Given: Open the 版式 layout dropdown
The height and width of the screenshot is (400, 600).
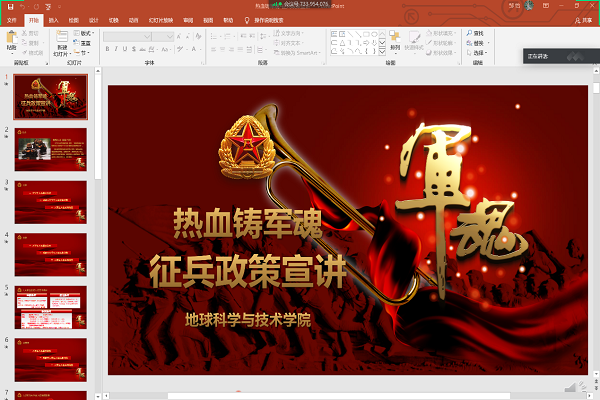Looking at the screenshot, I should 86,33.
